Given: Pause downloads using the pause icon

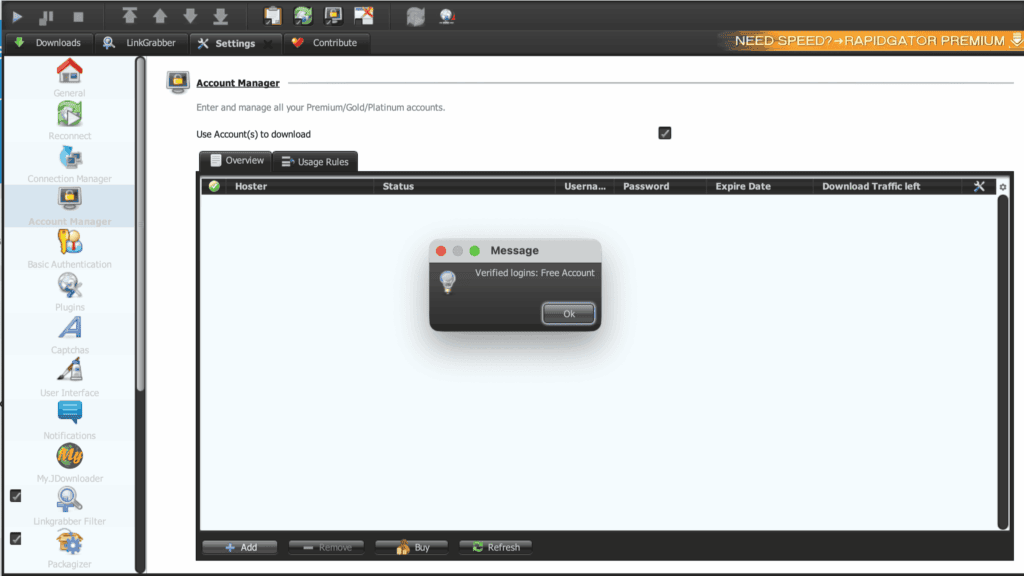Looking at the screenshot, I should tap(46, 16).
